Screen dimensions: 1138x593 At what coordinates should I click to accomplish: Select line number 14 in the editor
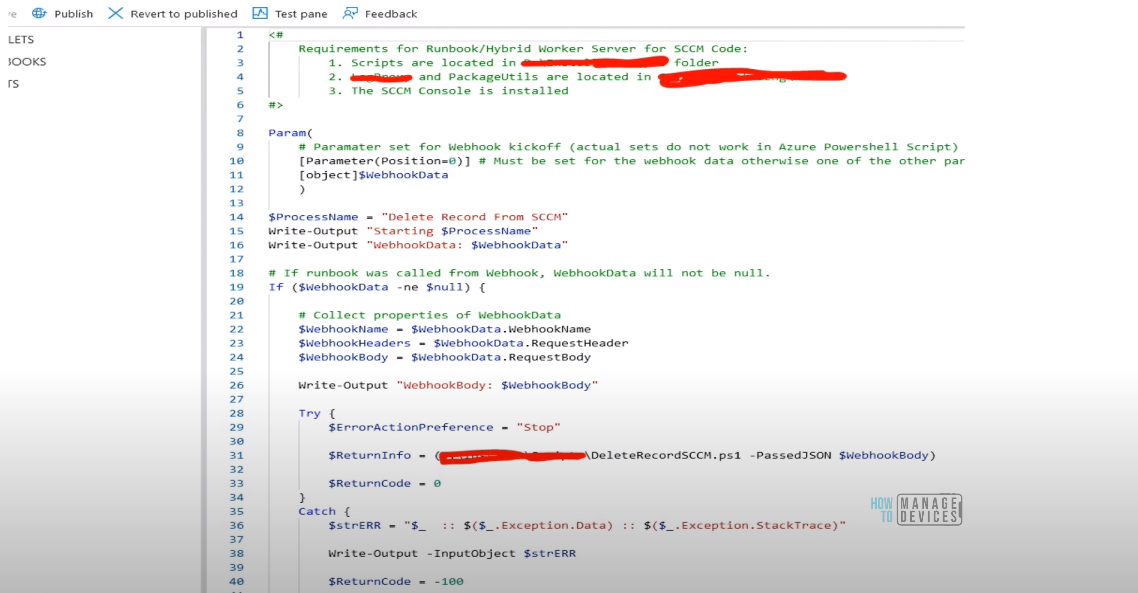pyautogui.click(x=236, y=216)
